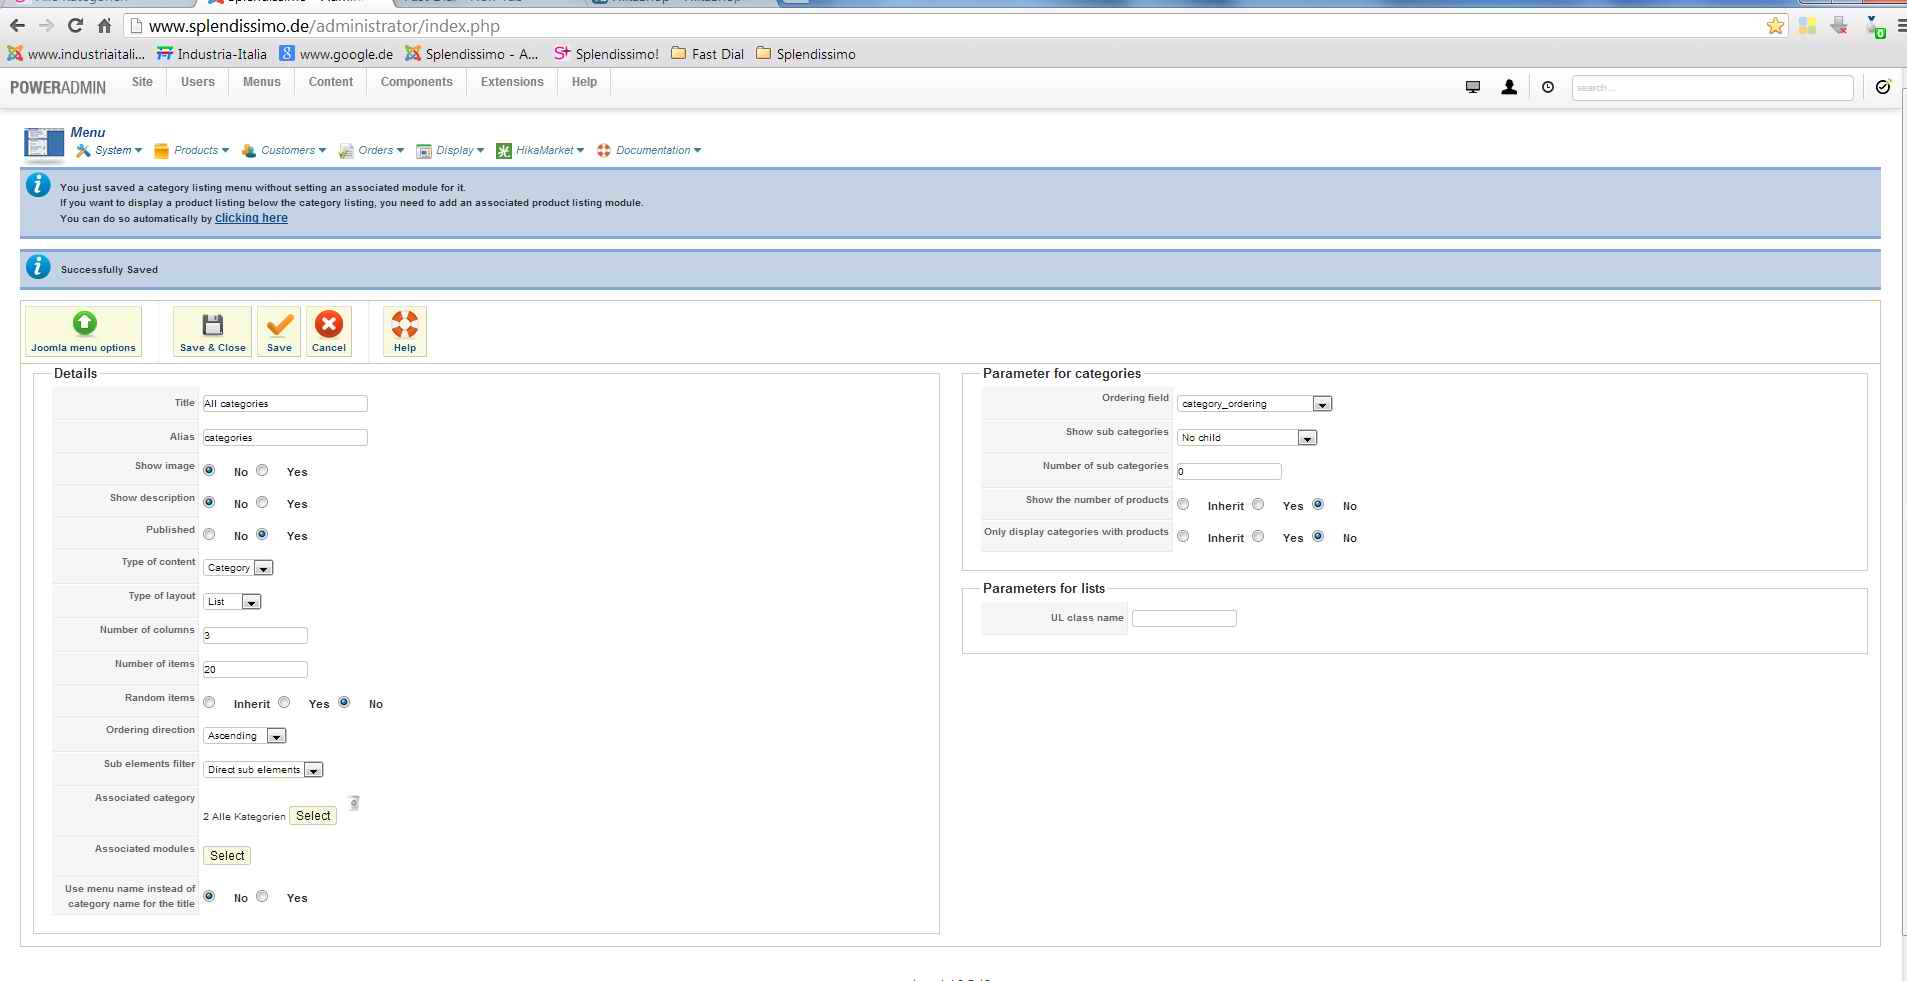The height and width of the screenshot is (981, 1907).
Task: Open the Ordering field dropdown
Action: (1254, 404)
